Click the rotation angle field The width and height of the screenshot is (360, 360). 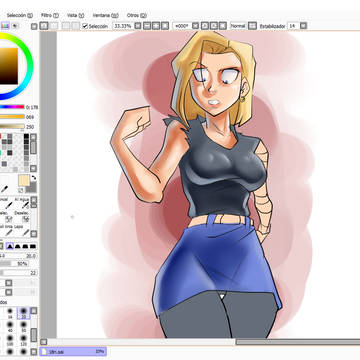click(182, 26)
